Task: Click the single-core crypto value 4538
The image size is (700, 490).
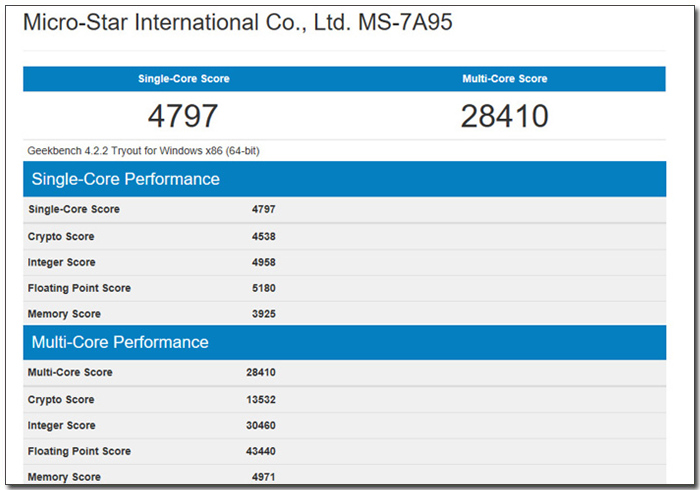Action: tap(263, 237)
